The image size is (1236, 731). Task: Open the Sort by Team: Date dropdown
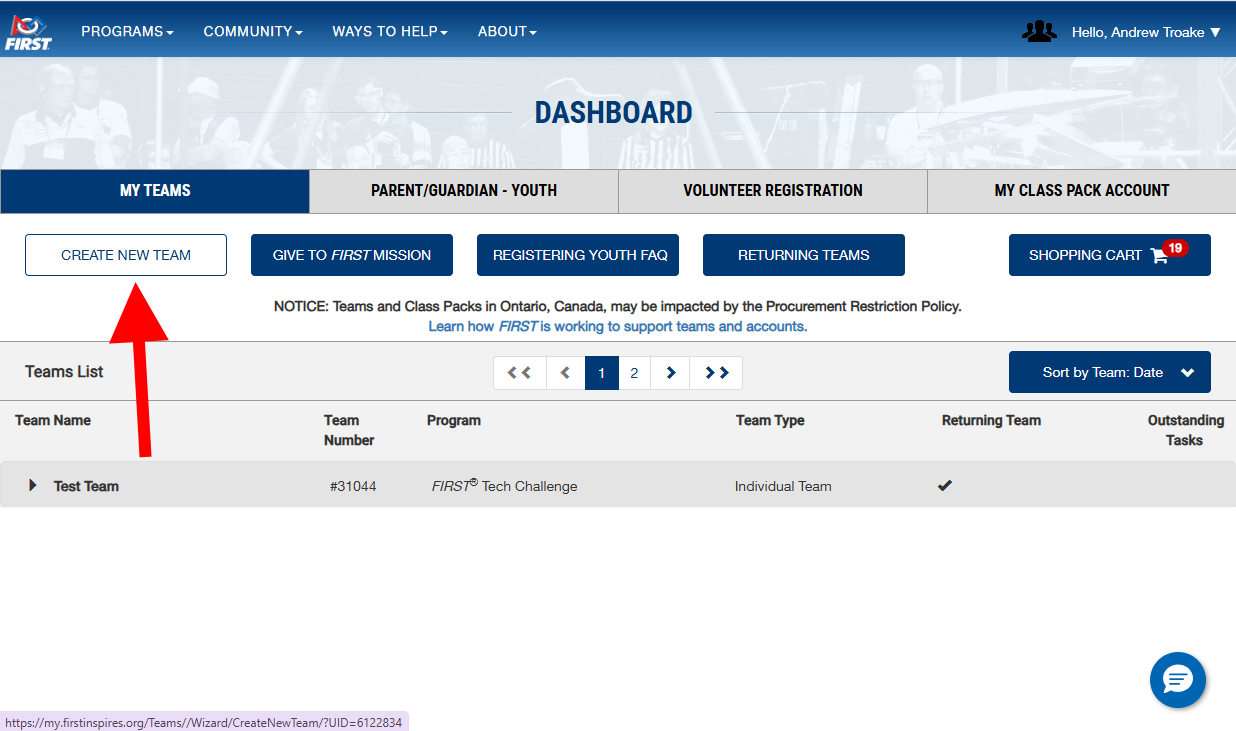pyautogui.click(x=1110, y=372)
